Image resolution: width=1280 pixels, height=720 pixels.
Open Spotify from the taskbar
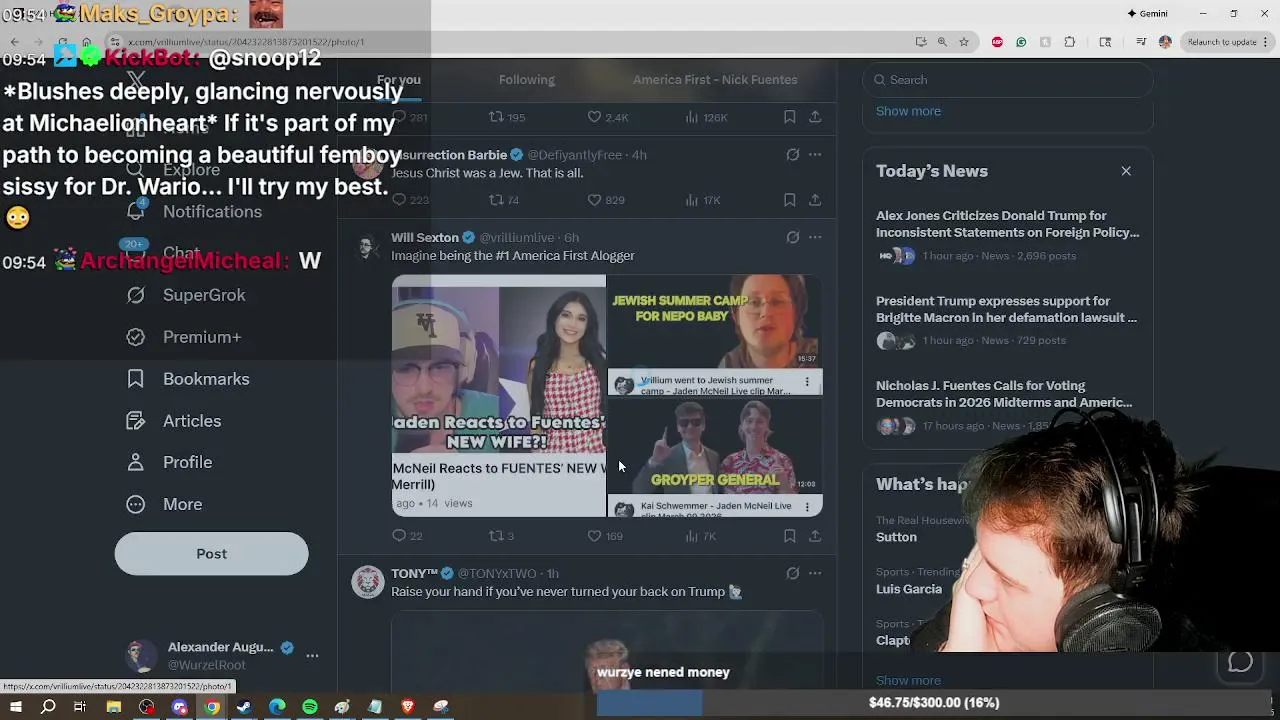click(310, 707)
